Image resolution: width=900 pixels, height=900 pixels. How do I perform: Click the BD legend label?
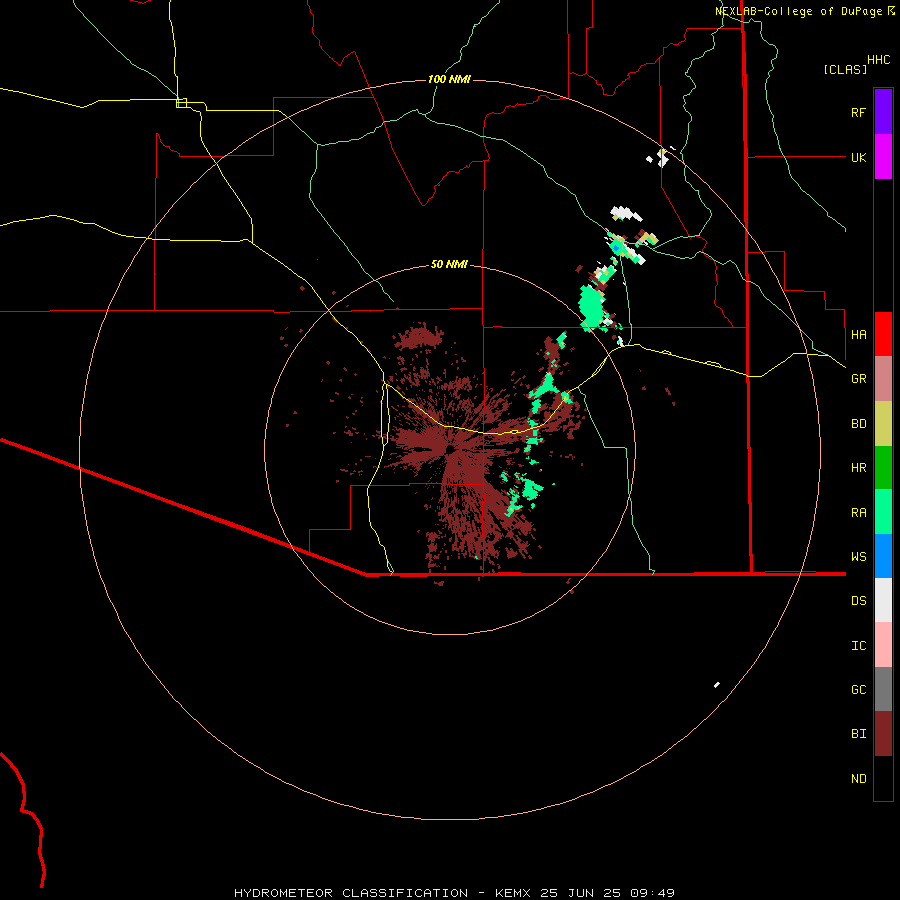[858, 424]
